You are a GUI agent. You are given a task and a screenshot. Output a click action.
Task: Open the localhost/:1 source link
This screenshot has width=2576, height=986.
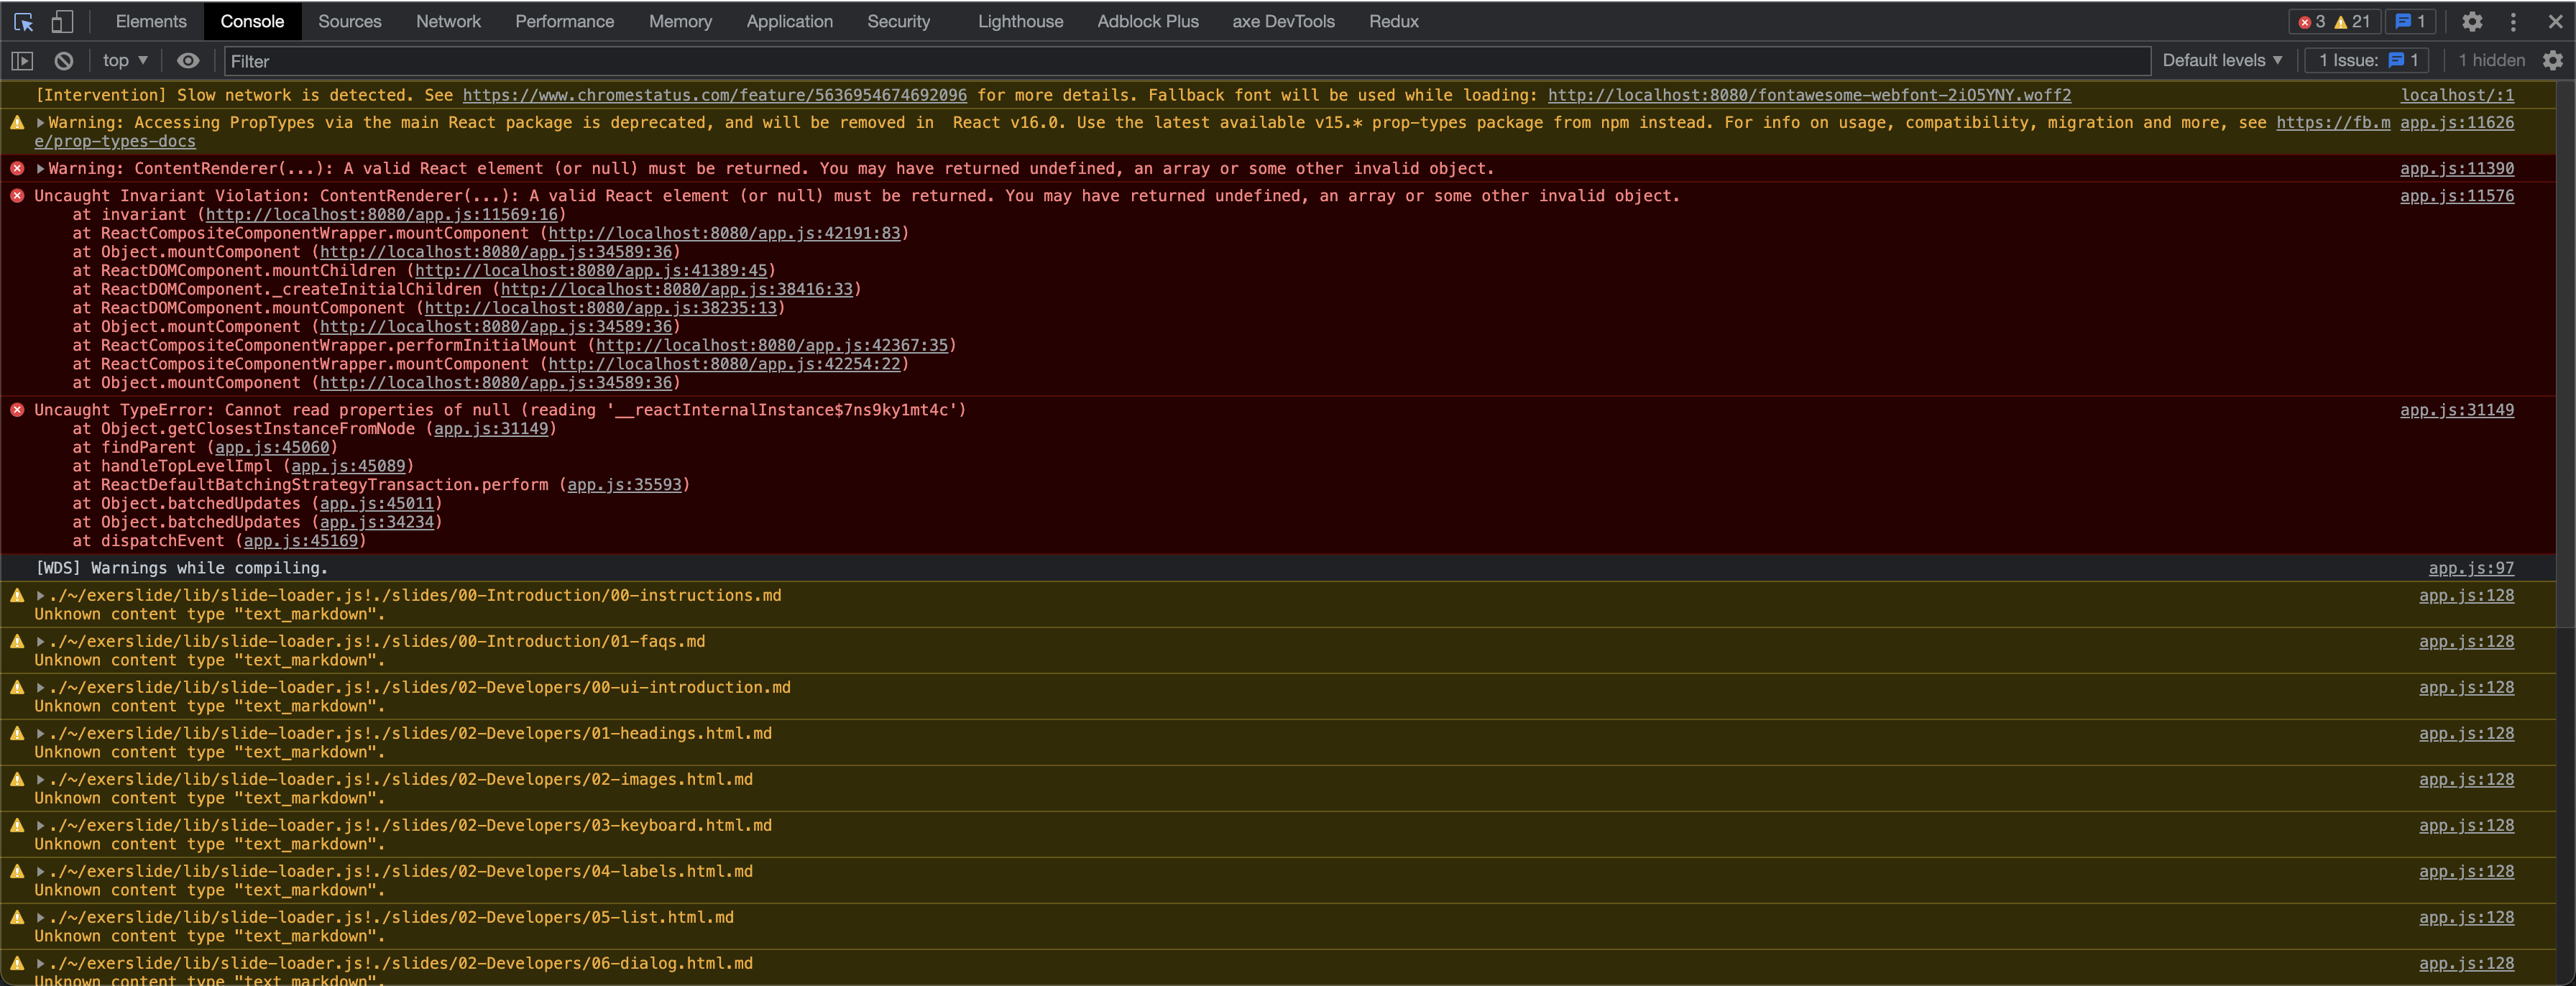(x=2457, y=95)
